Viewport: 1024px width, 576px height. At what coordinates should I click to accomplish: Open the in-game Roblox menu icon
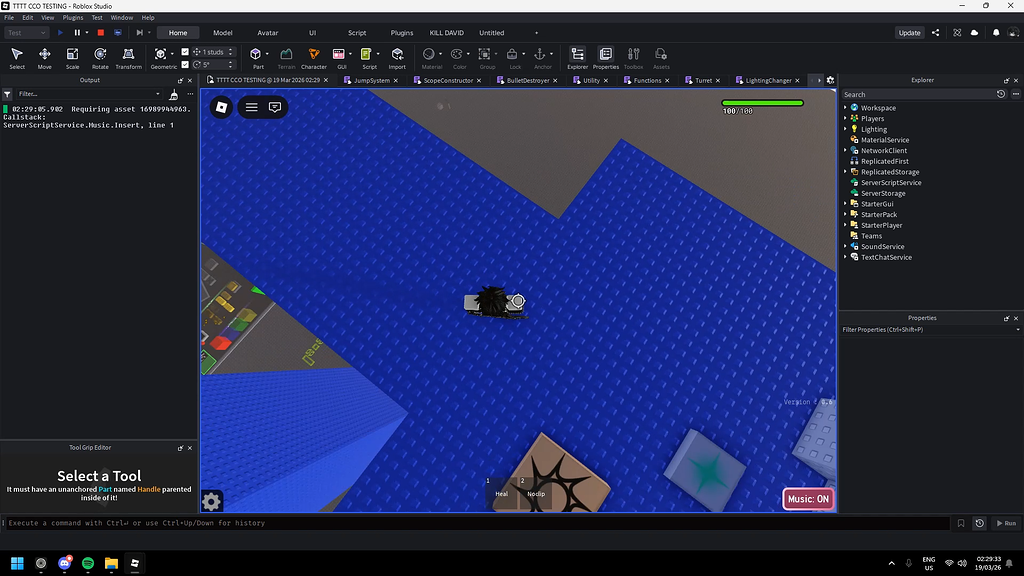coord(221,107)
